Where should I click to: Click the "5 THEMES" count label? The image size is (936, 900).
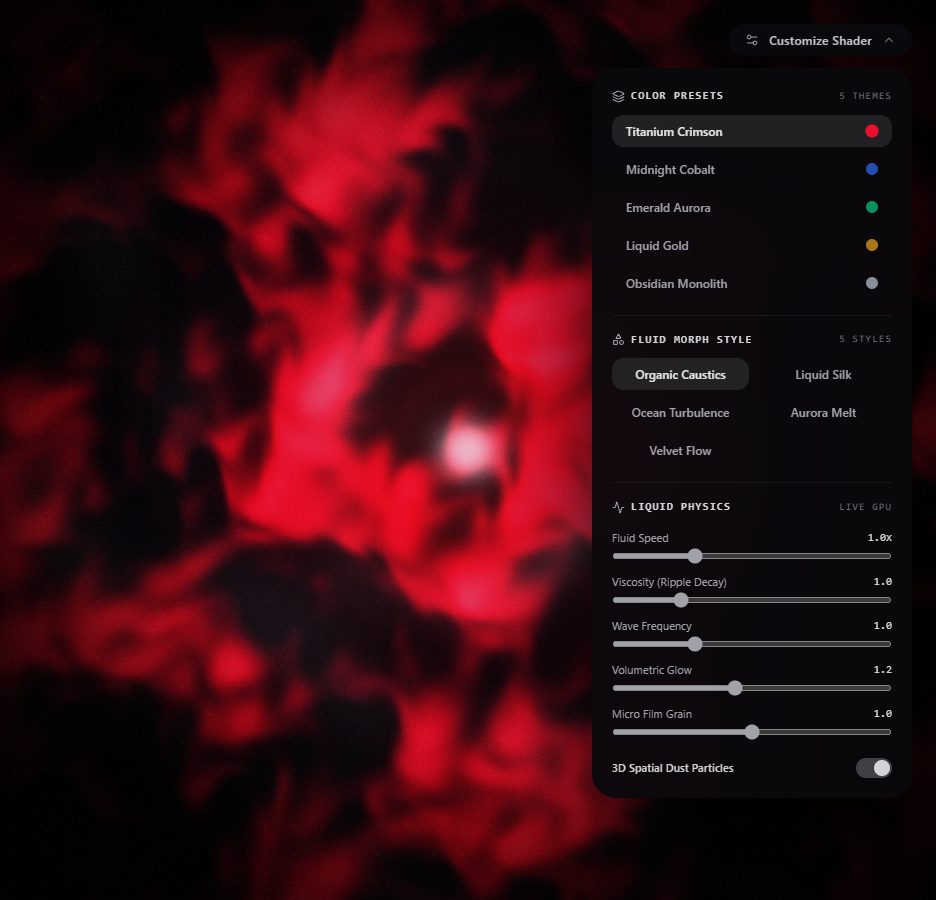click(x=865, y=96)
